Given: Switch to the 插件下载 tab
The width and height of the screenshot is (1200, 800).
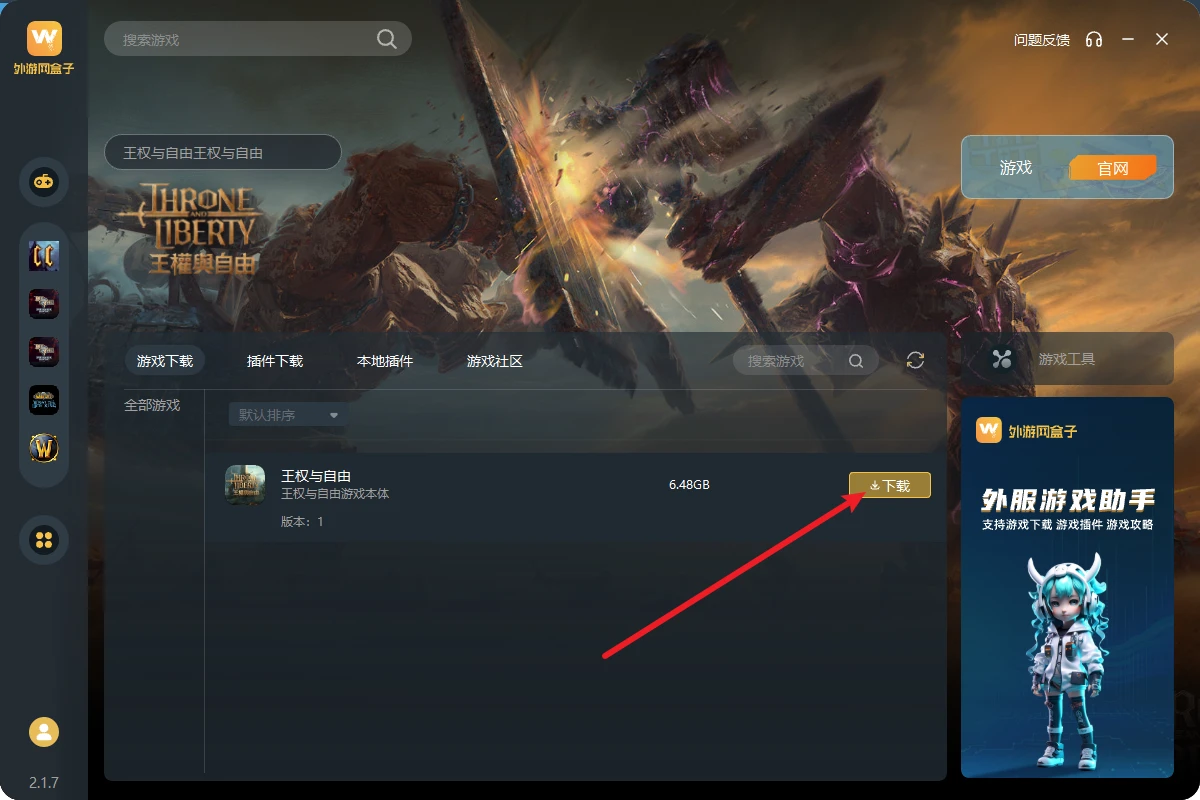Looking at the screenshot, I should coord(275,361).
